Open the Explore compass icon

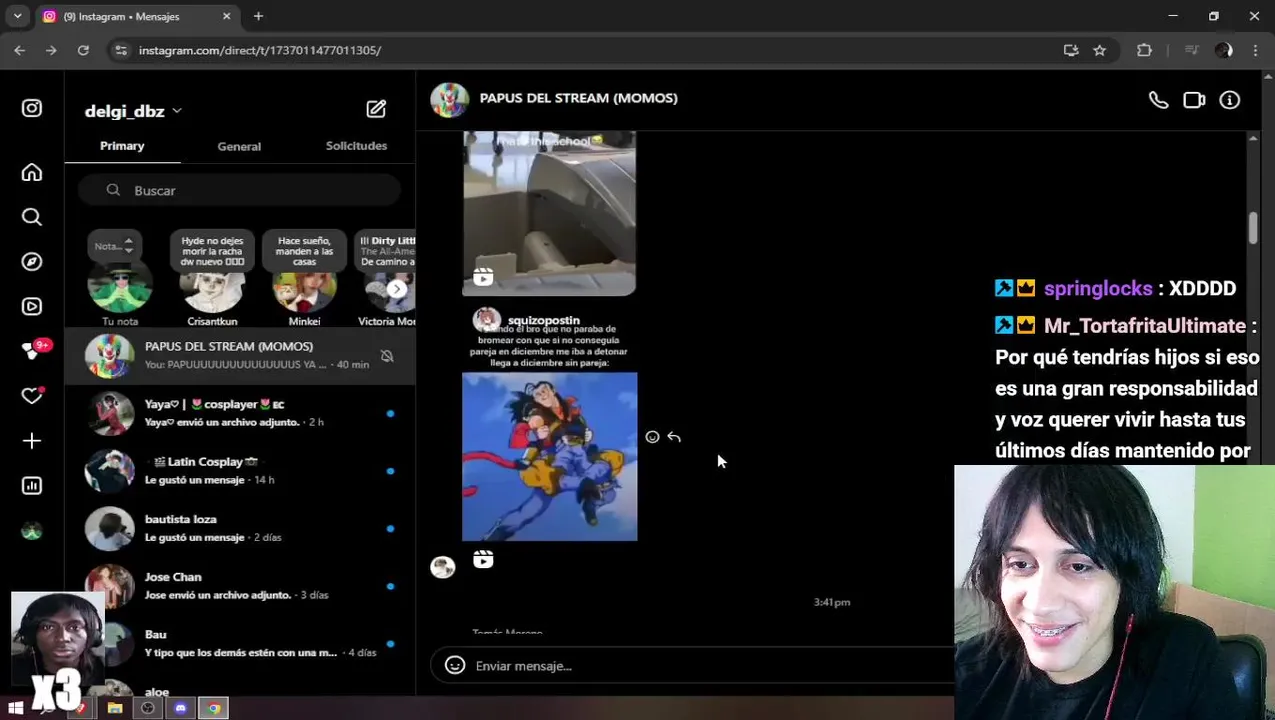click(32, 262)
